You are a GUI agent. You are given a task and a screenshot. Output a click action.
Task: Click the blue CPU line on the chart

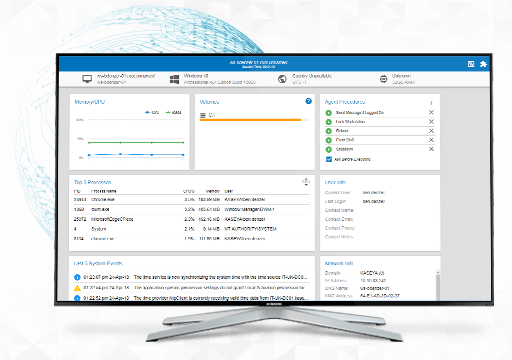coord(136,155)
